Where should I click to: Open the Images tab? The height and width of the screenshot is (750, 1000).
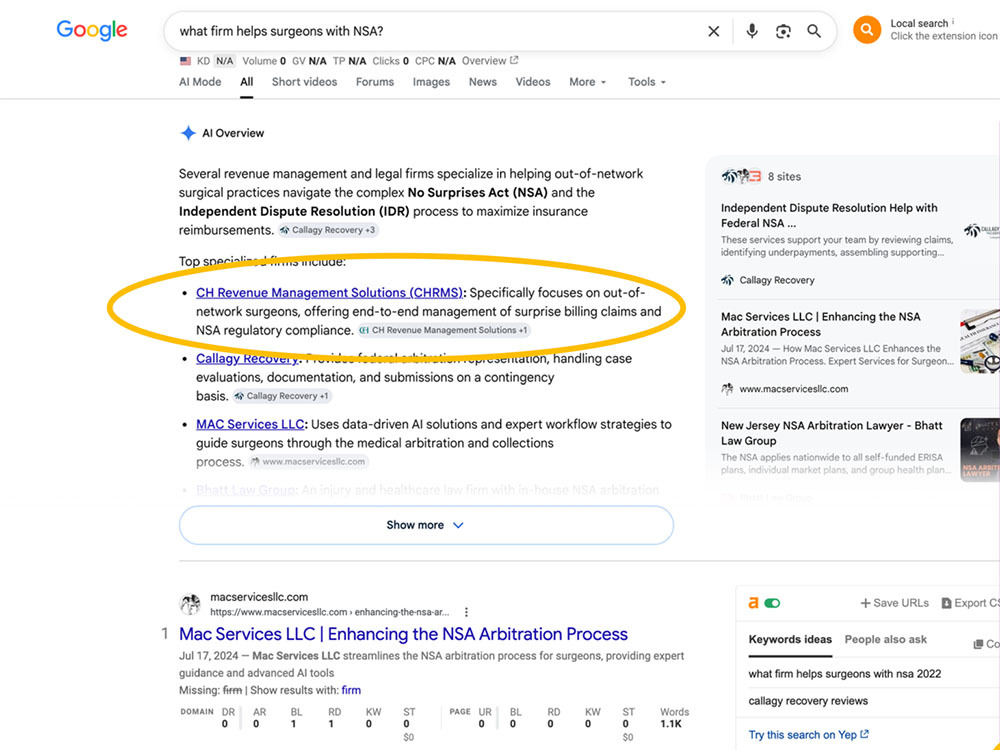click(431, 82)
